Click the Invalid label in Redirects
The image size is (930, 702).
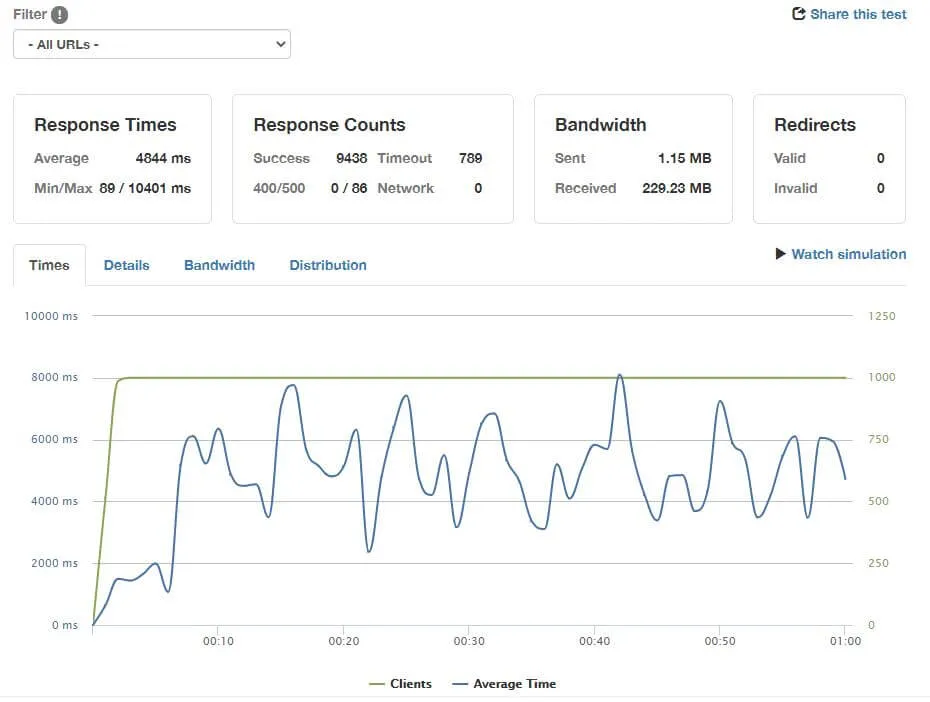pos(795,189)
